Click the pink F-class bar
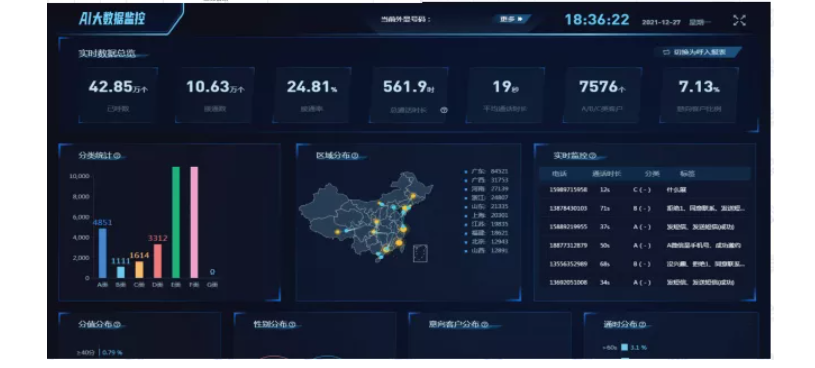The width and height of the screenshot is (815, 368). pos(194,222)
